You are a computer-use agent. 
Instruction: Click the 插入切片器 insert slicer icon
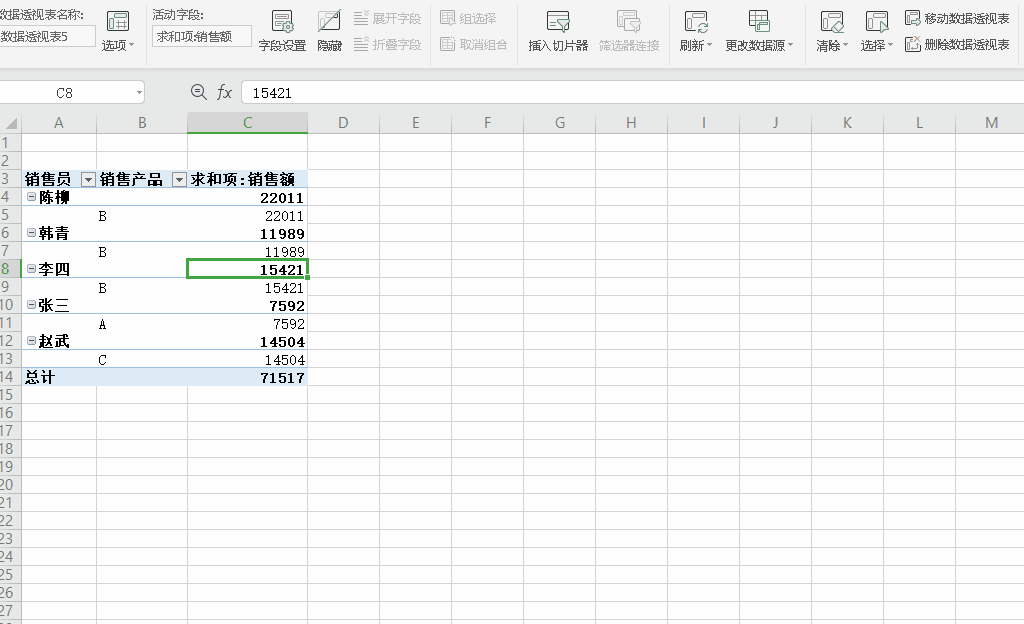(558, 22)
